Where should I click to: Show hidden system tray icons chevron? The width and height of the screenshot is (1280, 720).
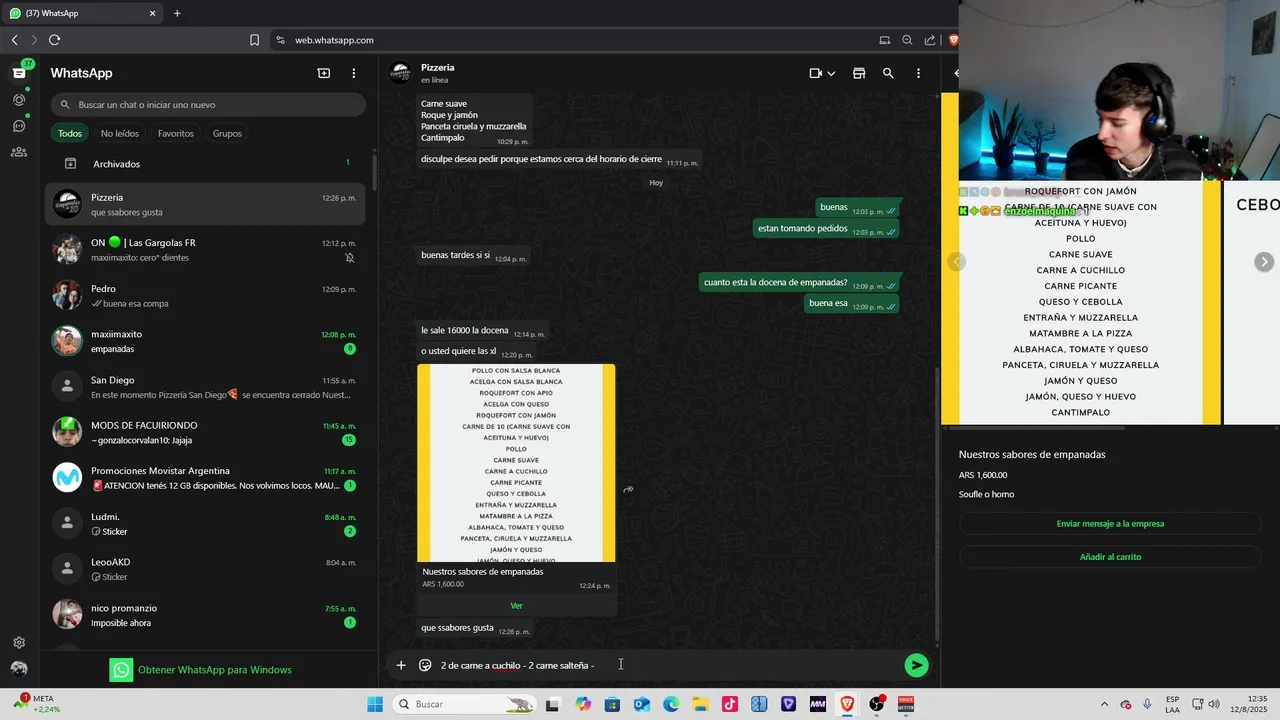pos(1104,704)
